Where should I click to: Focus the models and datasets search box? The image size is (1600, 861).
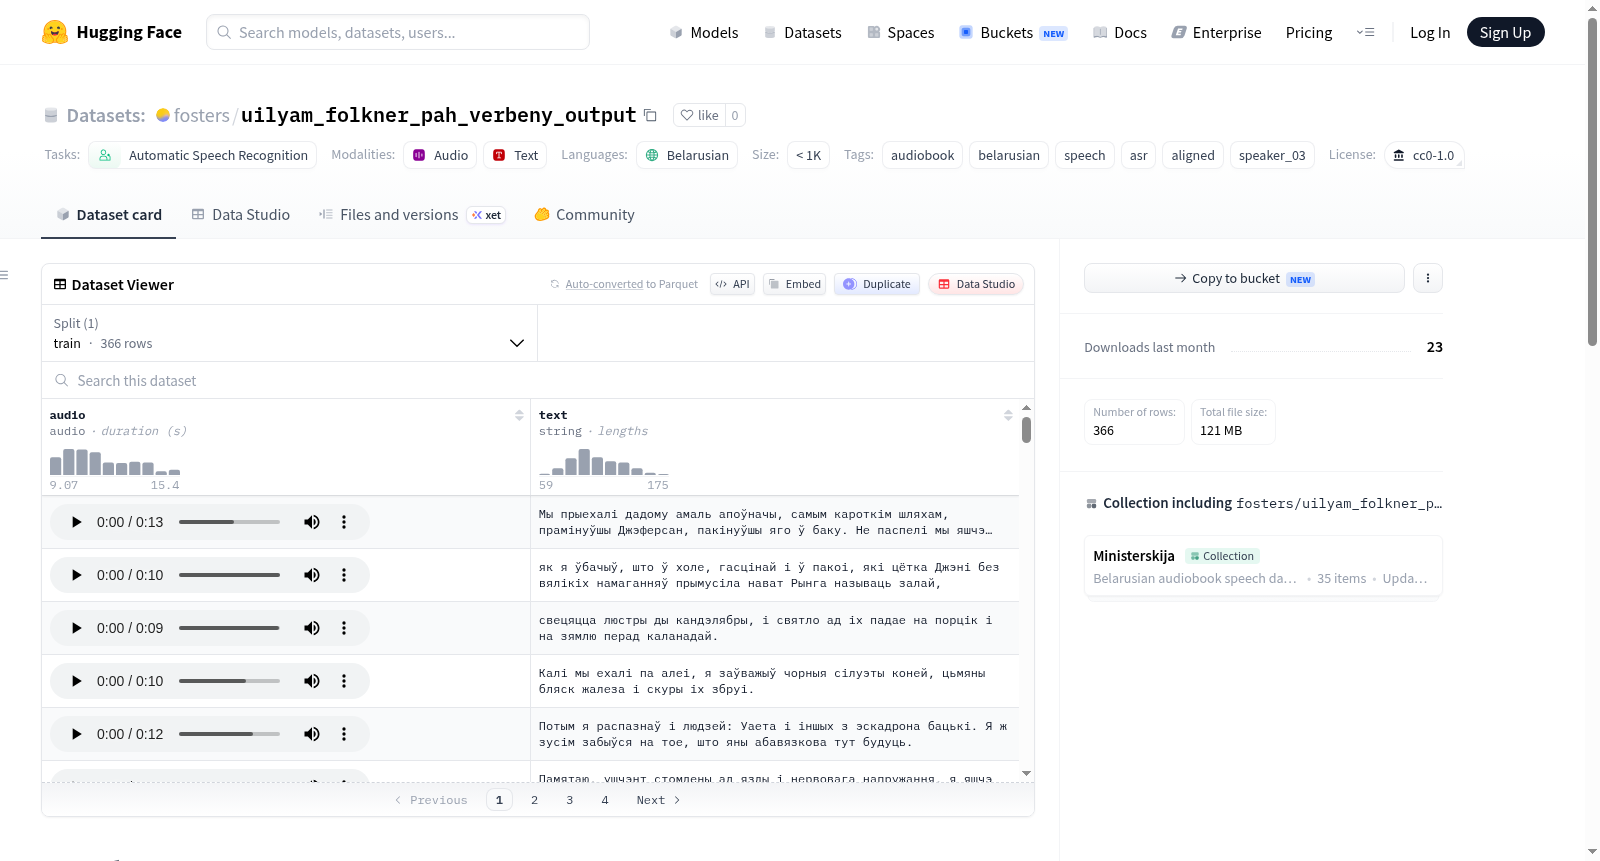(398, 32)
